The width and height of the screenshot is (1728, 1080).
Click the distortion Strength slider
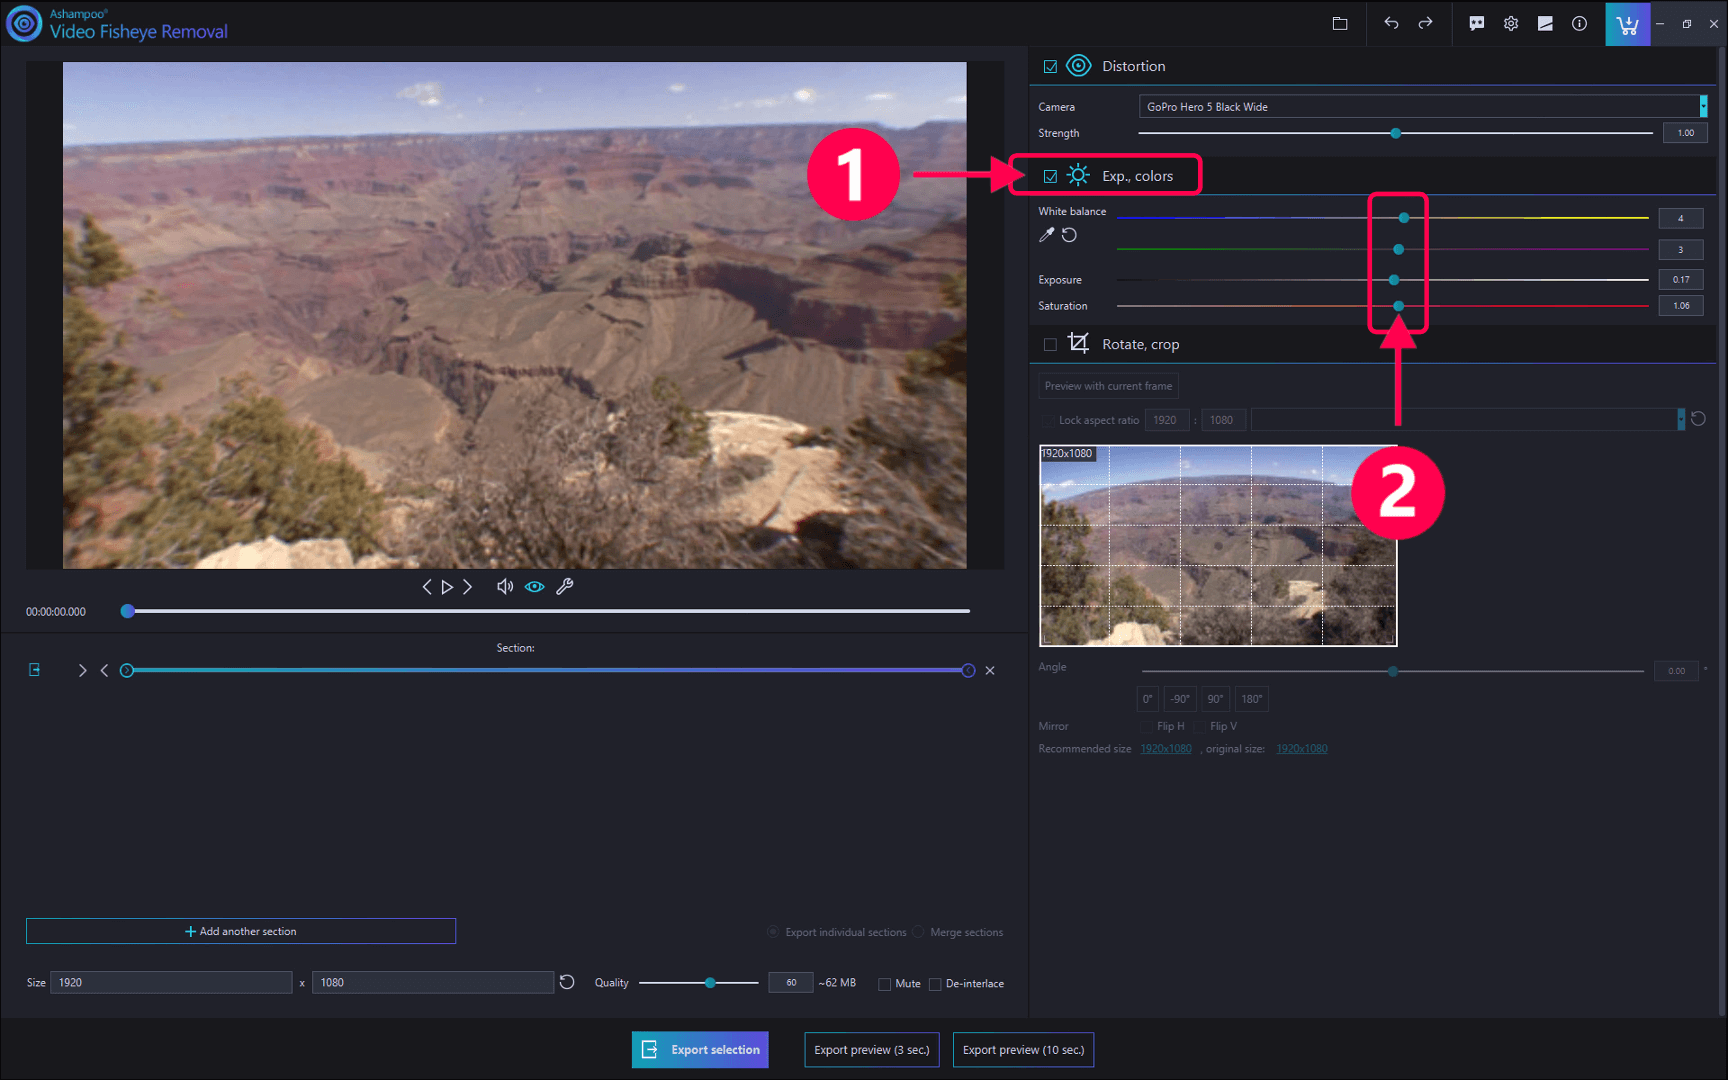1395,133
